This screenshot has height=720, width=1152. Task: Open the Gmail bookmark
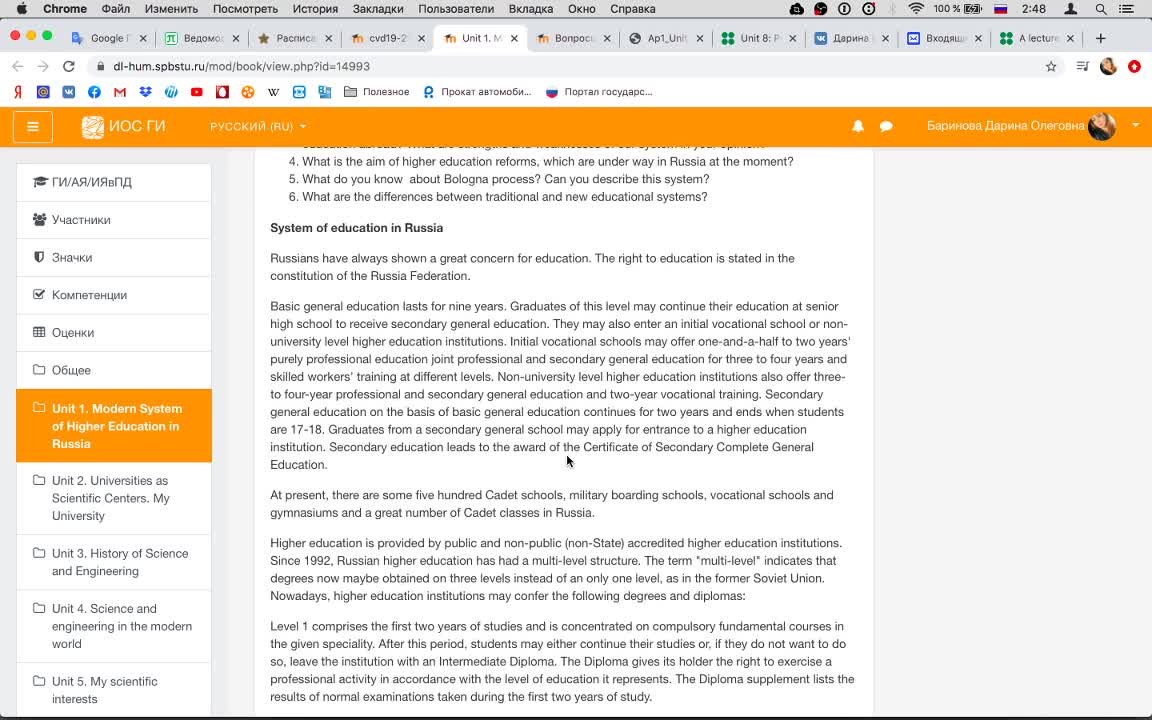[x=120, y=92]
